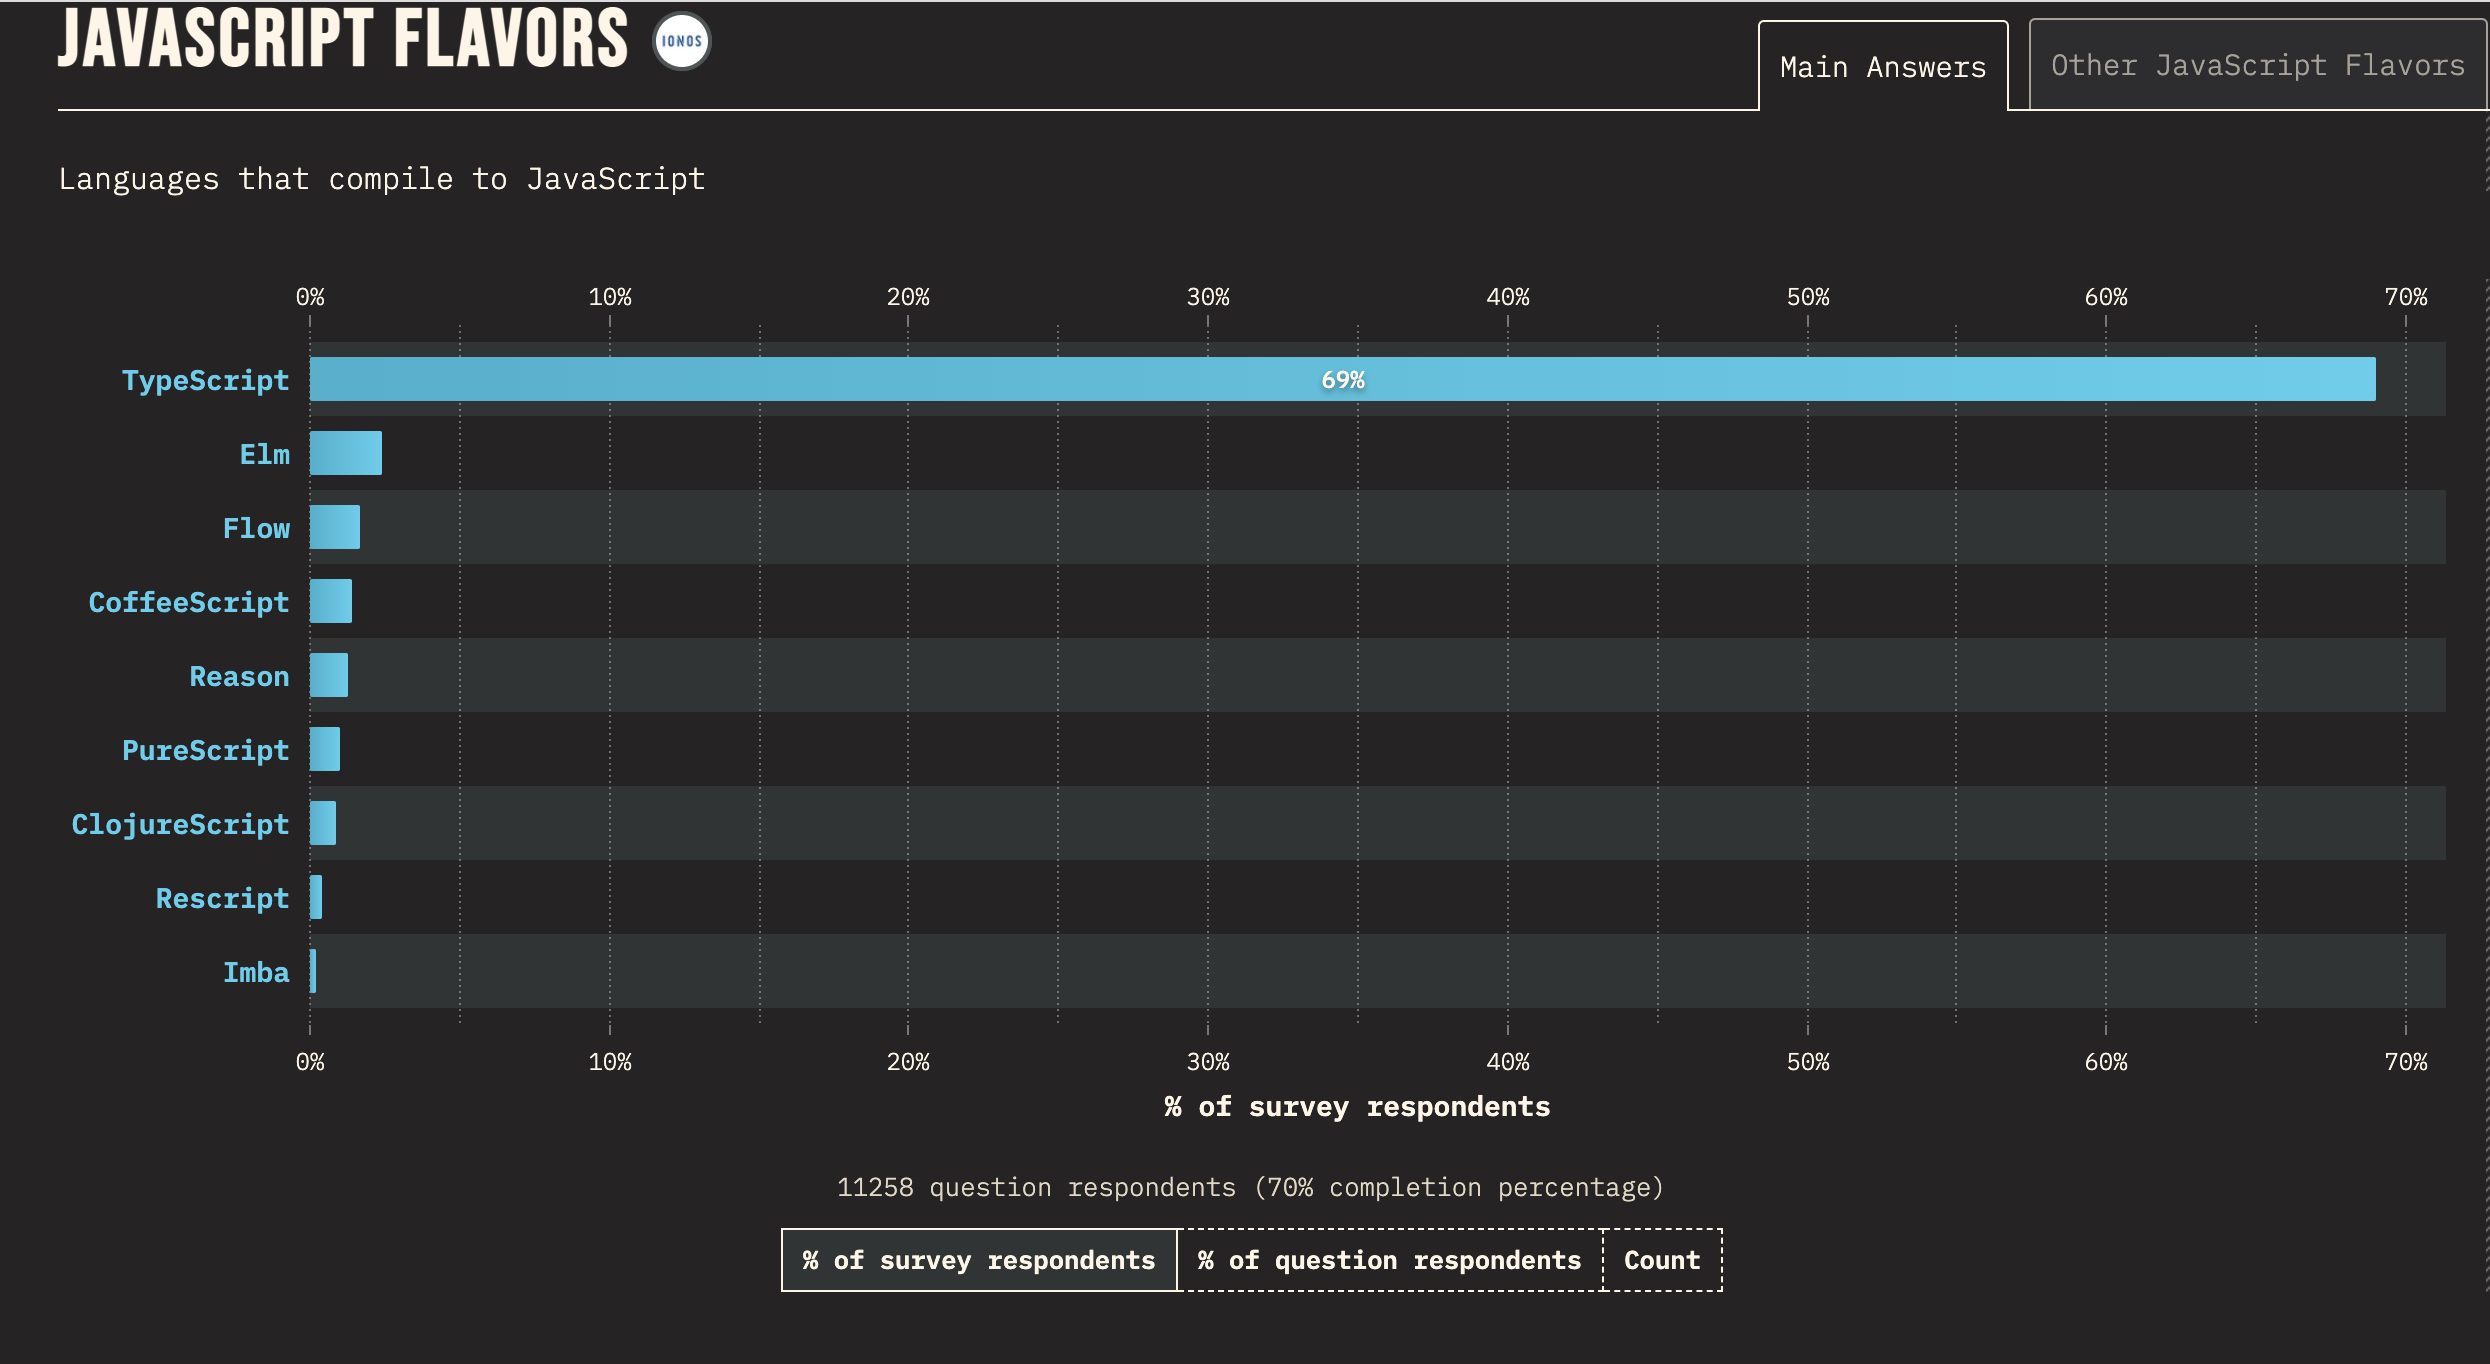Open the Elm language link
Viewport: 2490px width, 1364px height.
click(264, 454)
